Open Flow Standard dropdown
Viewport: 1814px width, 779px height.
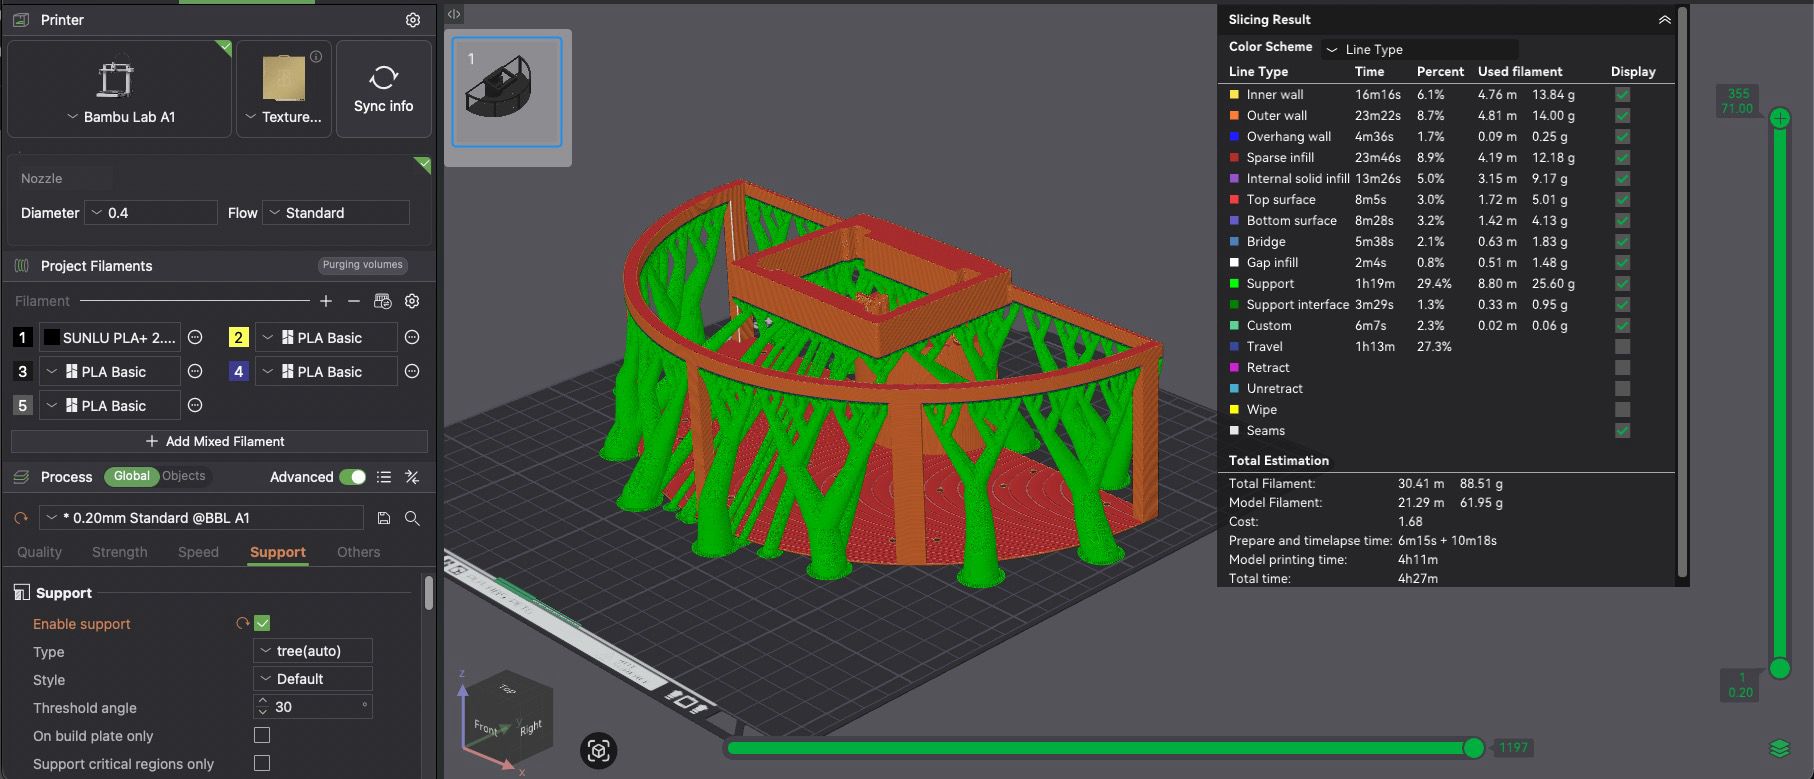pyautogui.click(x=335, y=213)
